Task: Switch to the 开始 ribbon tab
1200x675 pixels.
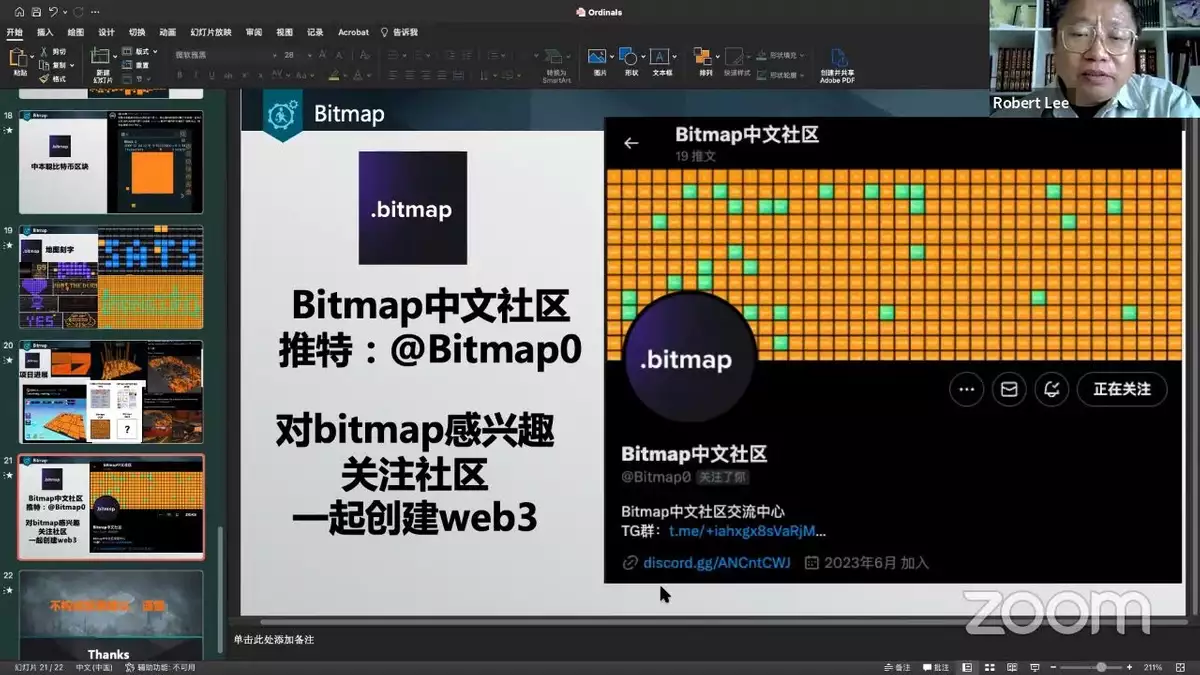Action: pos(14,32)
